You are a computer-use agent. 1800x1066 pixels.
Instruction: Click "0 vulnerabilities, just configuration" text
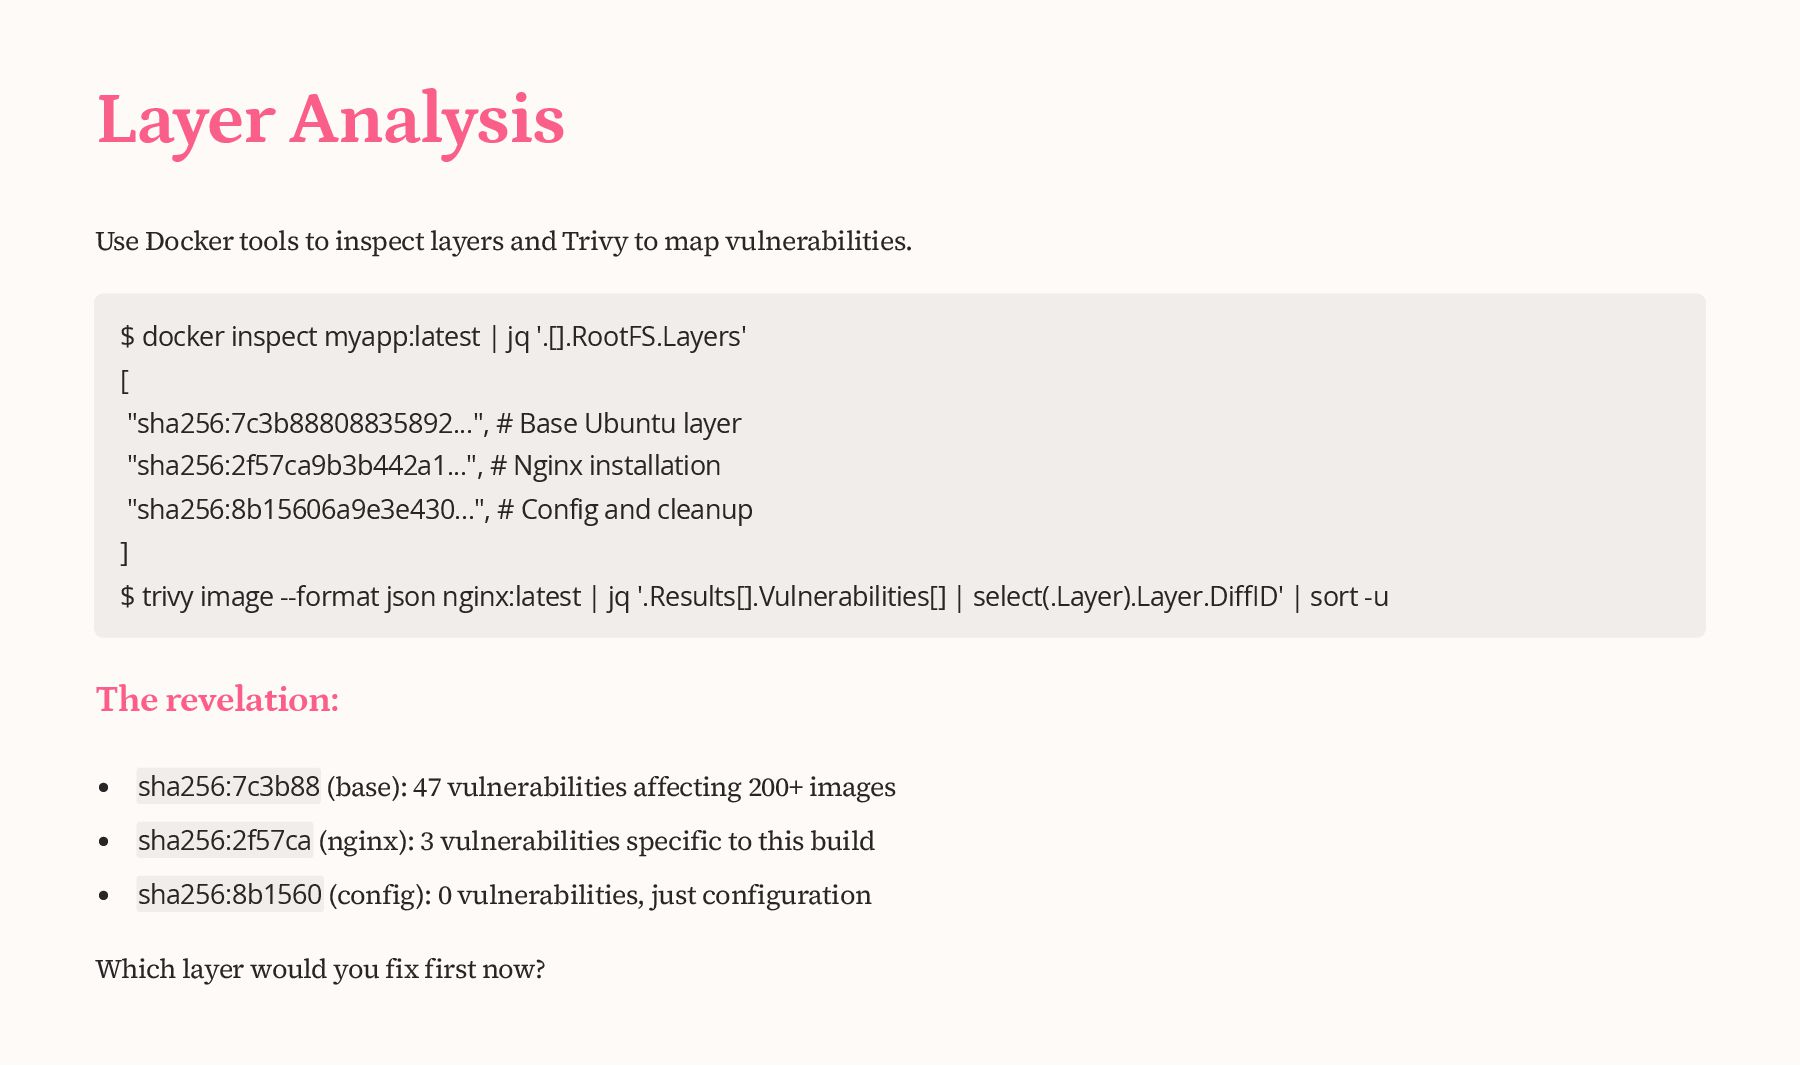pyautogui.click(x=654, y=896)
